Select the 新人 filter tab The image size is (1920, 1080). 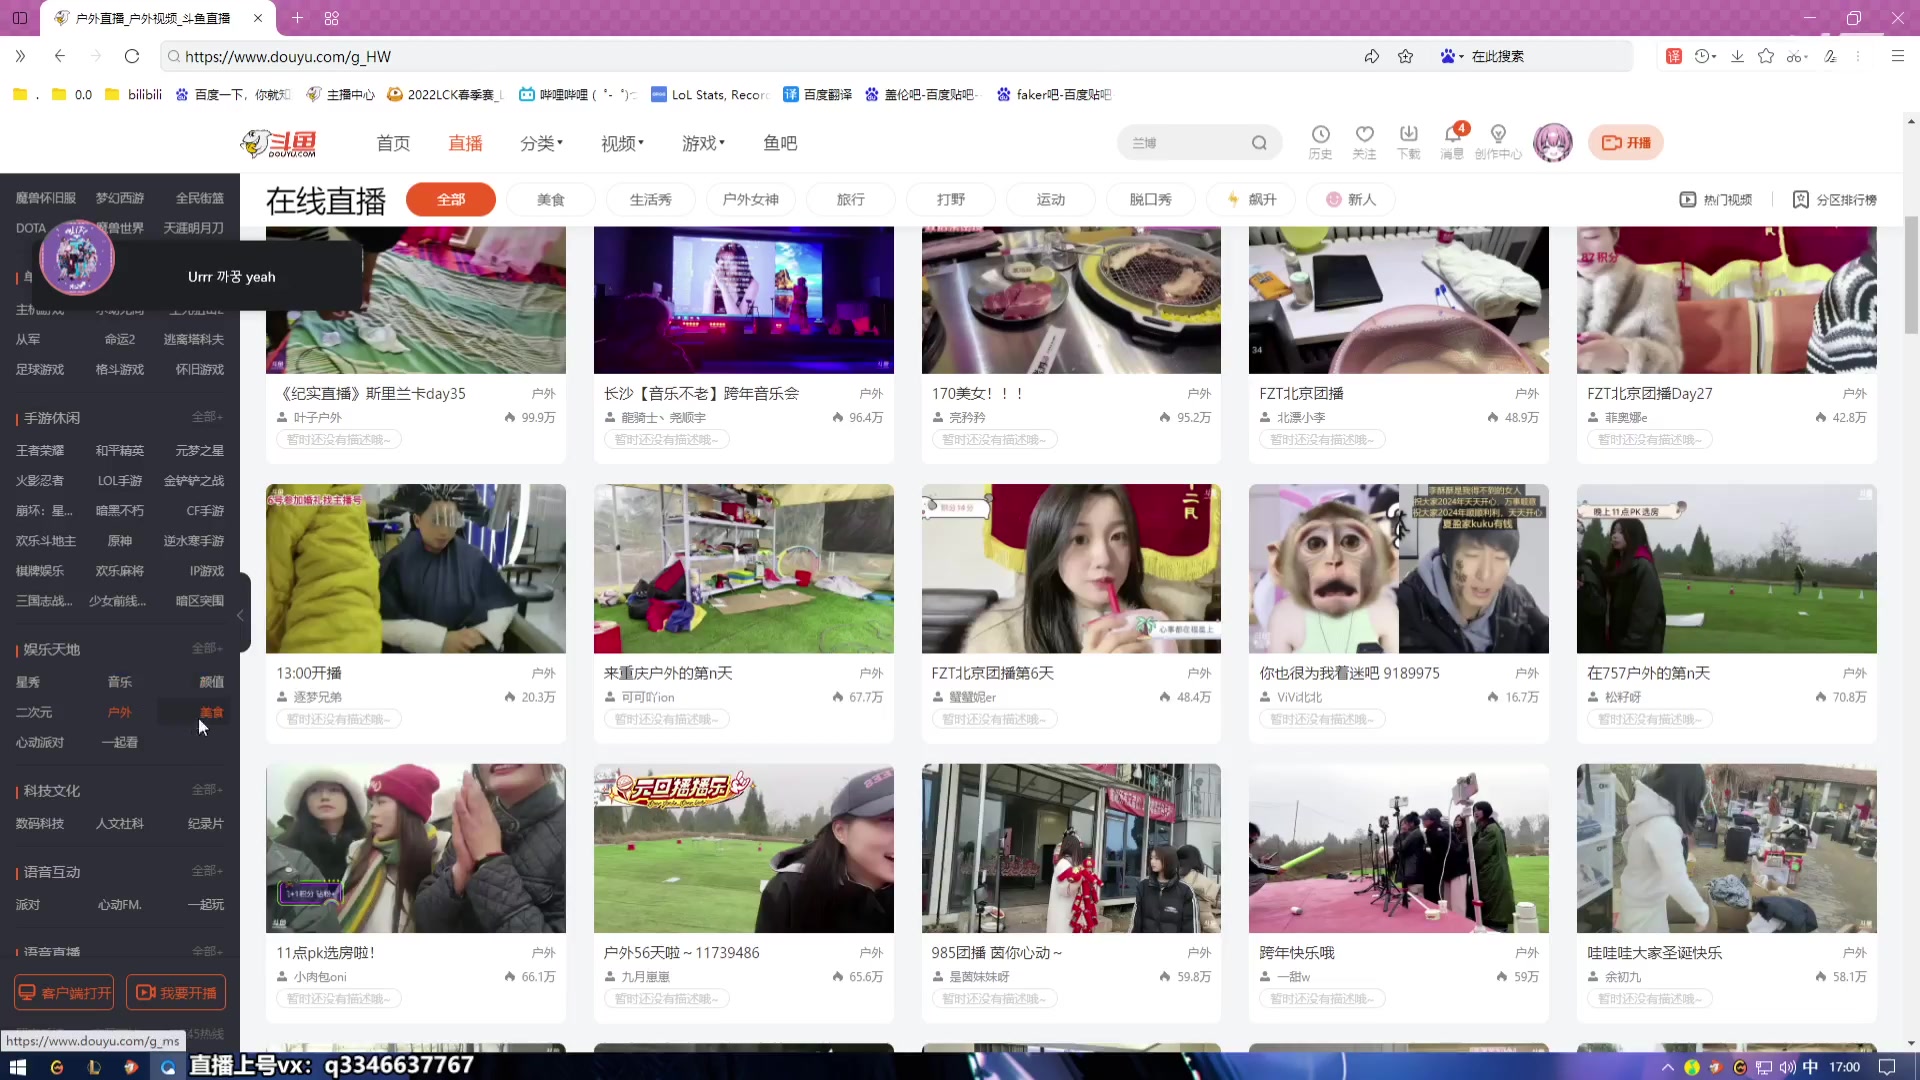[1351, 200]
